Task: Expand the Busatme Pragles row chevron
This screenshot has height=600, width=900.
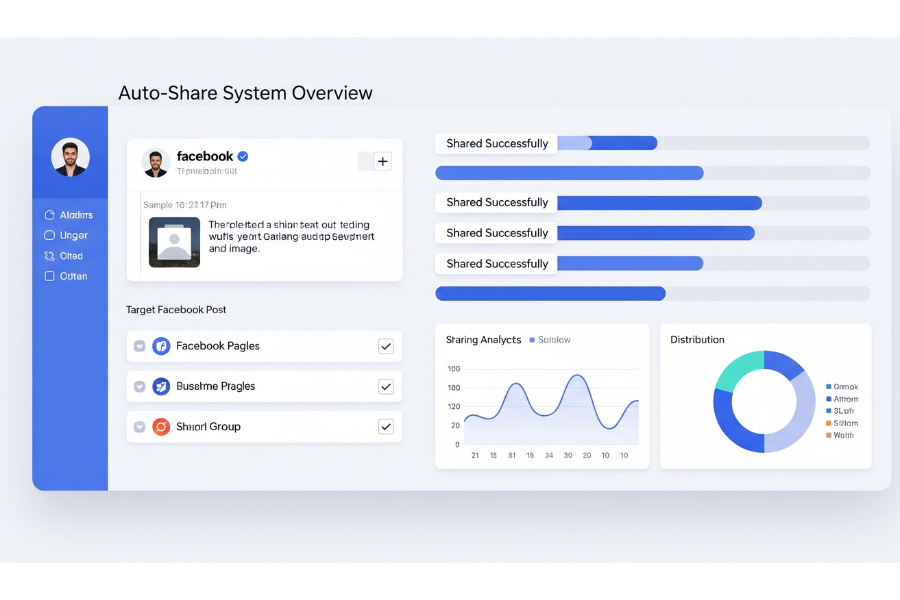Action: tap(139, 386)
